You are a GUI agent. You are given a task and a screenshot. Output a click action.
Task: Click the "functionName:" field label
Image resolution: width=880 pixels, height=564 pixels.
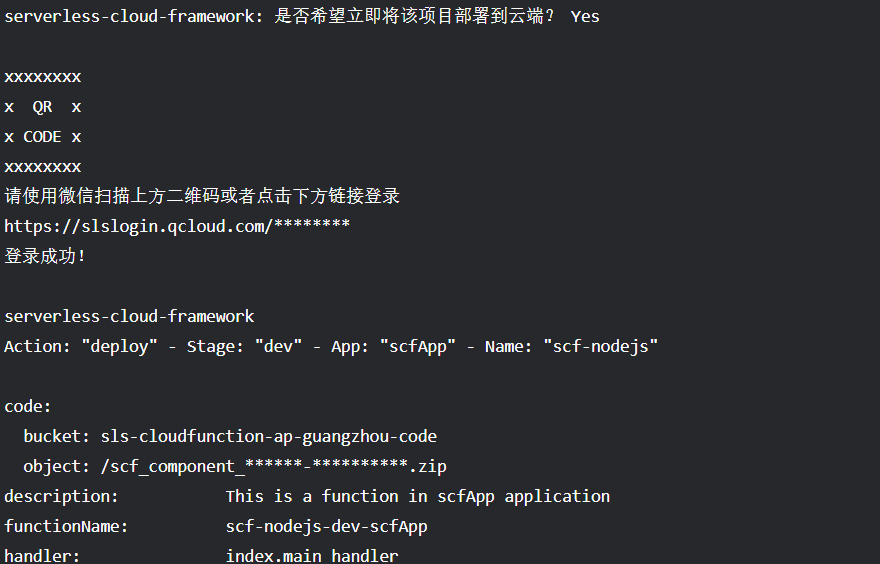click(x=66, y=526)
